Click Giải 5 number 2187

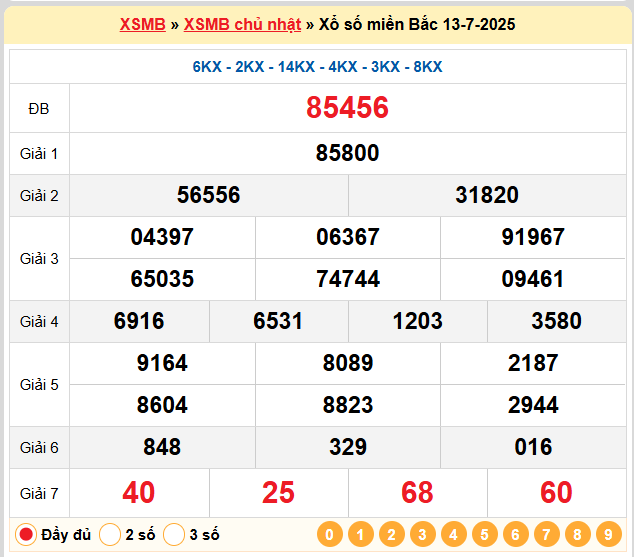pos(533,363)
